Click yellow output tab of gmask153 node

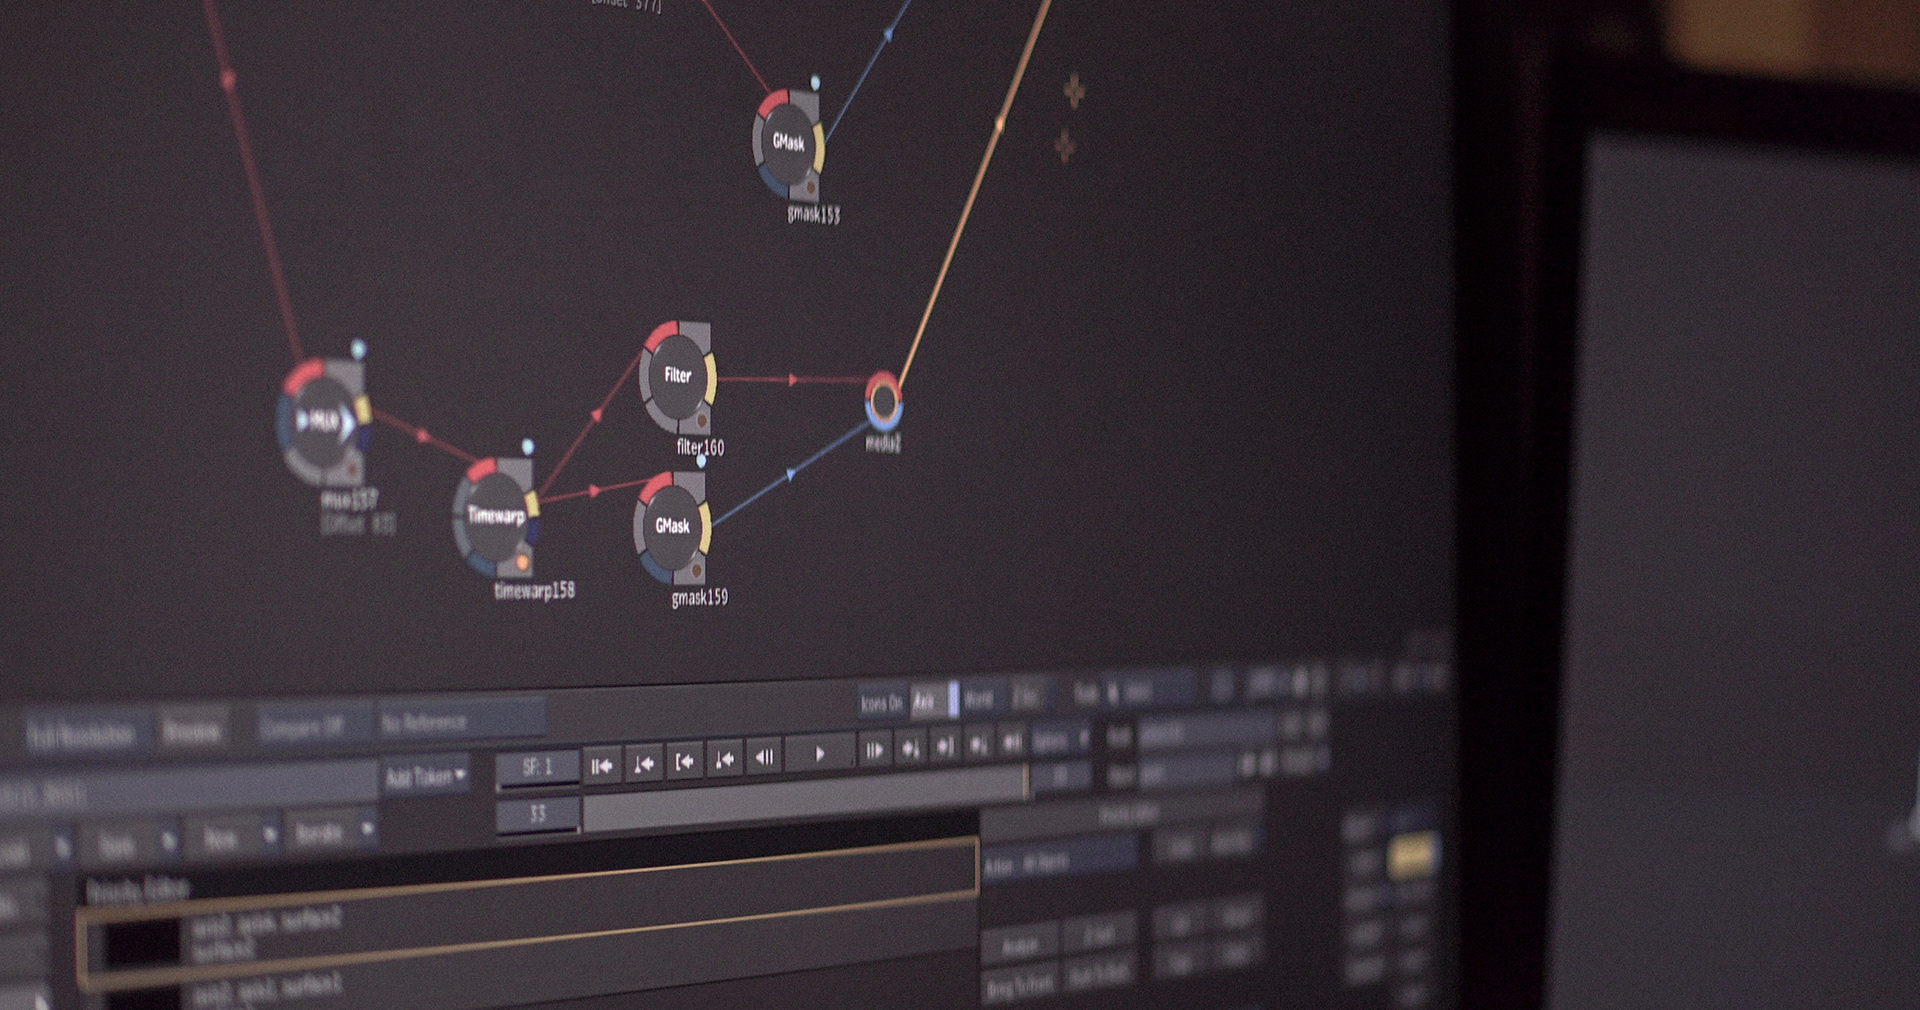819,149
